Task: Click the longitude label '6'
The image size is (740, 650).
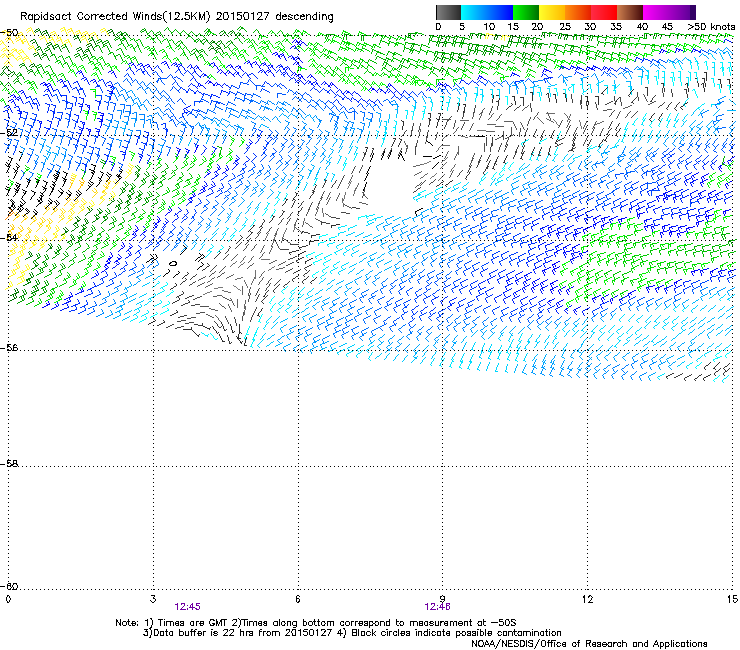Action: (x=298, y=599)
